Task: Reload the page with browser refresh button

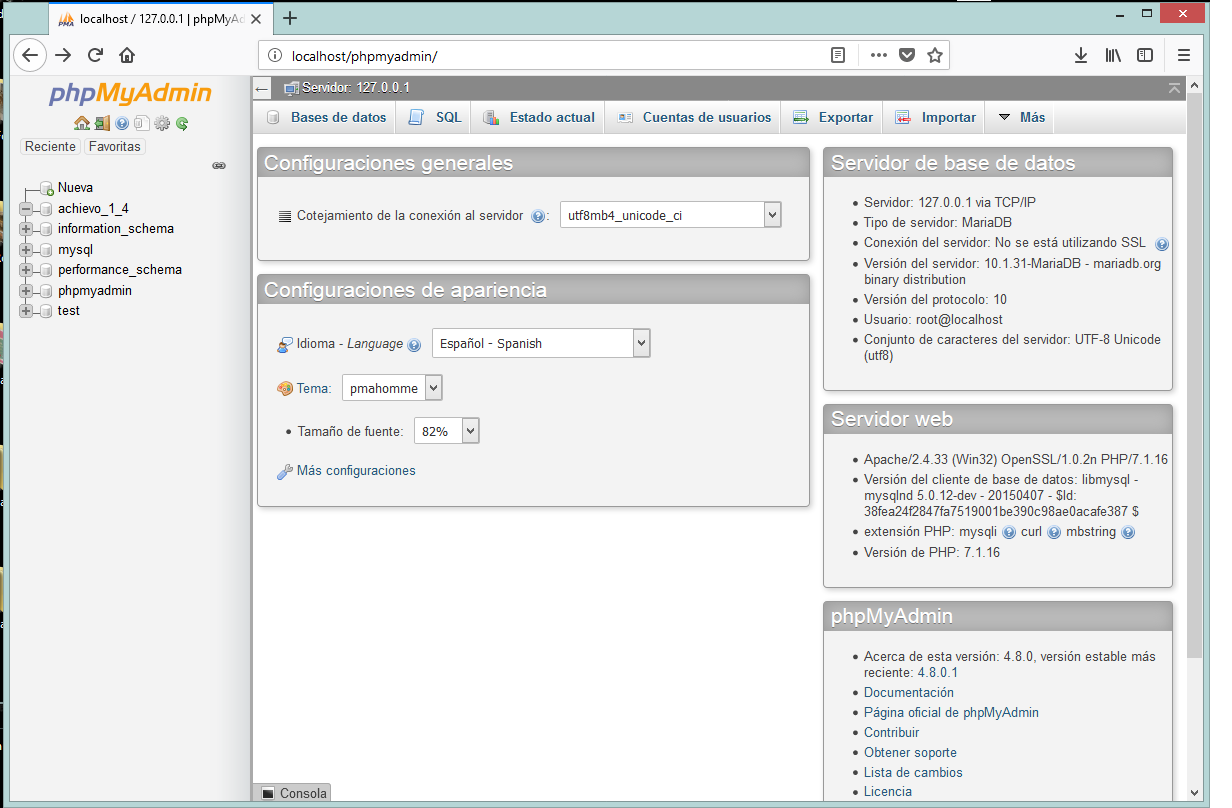Action: (95, 56)
